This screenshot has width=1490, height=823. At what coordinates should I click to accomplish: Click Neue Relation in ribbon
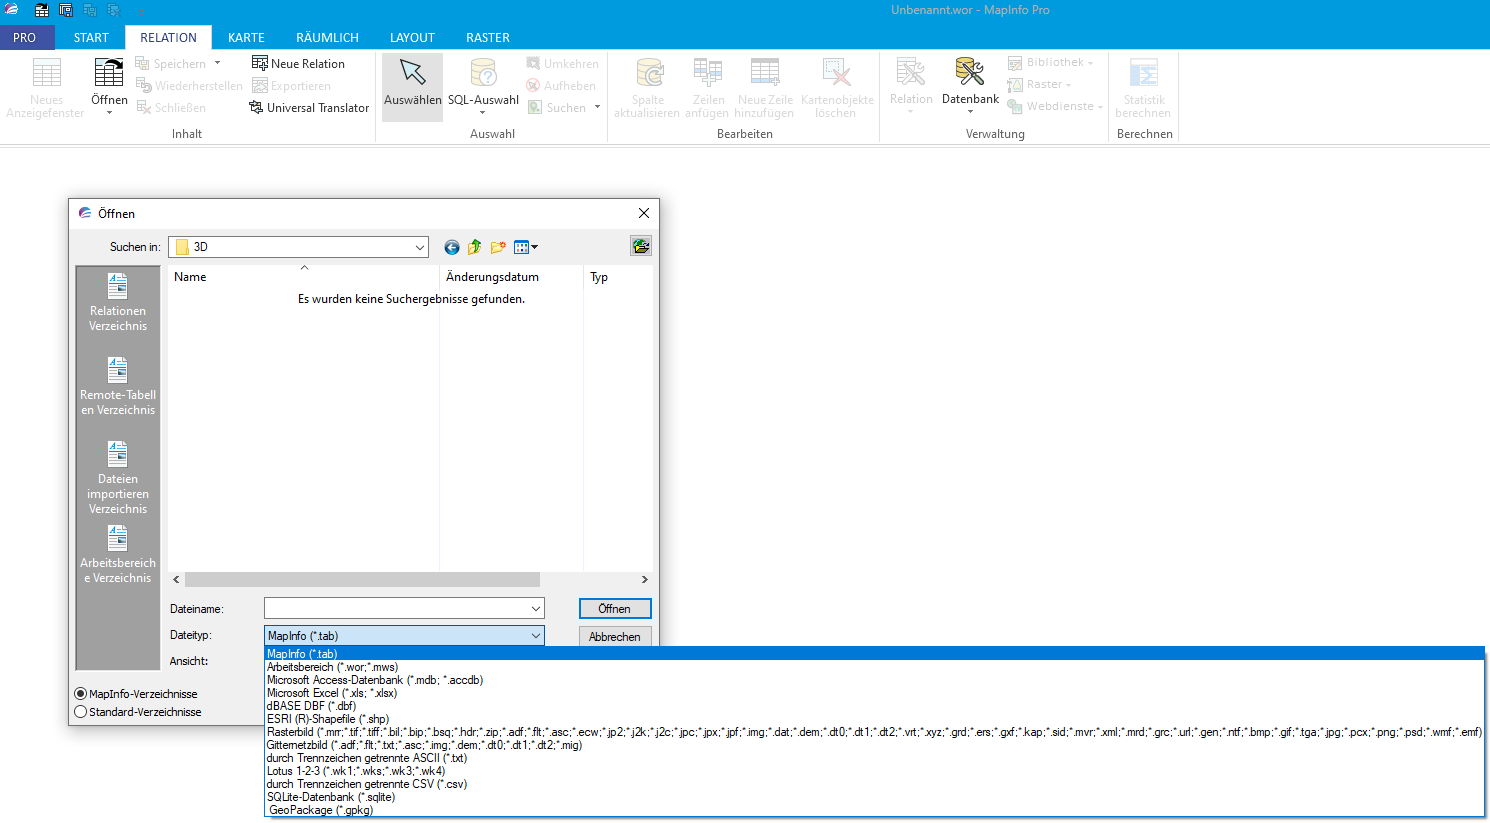tap(298, 63)
